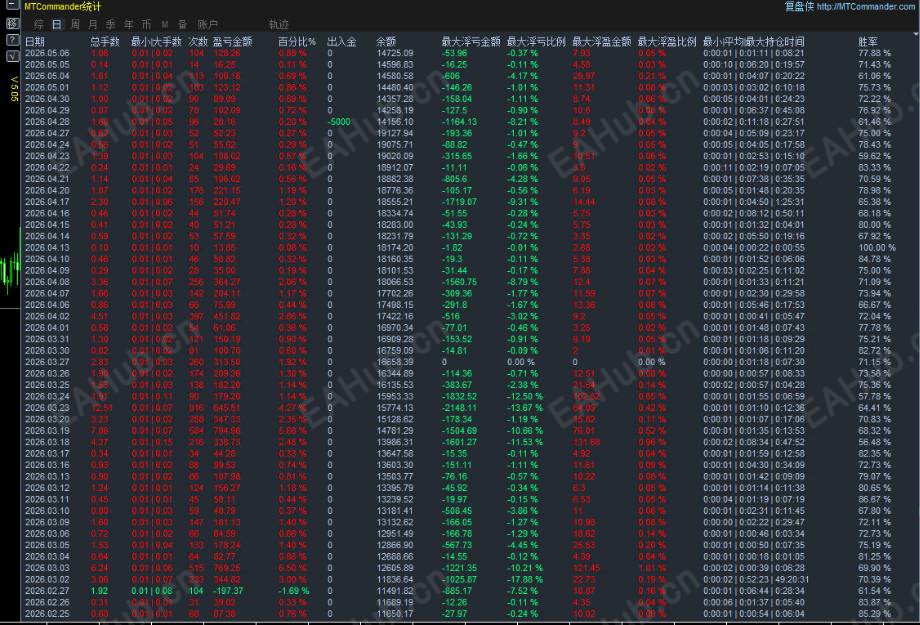Viewport: 920px width, 625px height.
Task: Click the 最大浮亏金额 column header
Action: (x=471, y=42)
